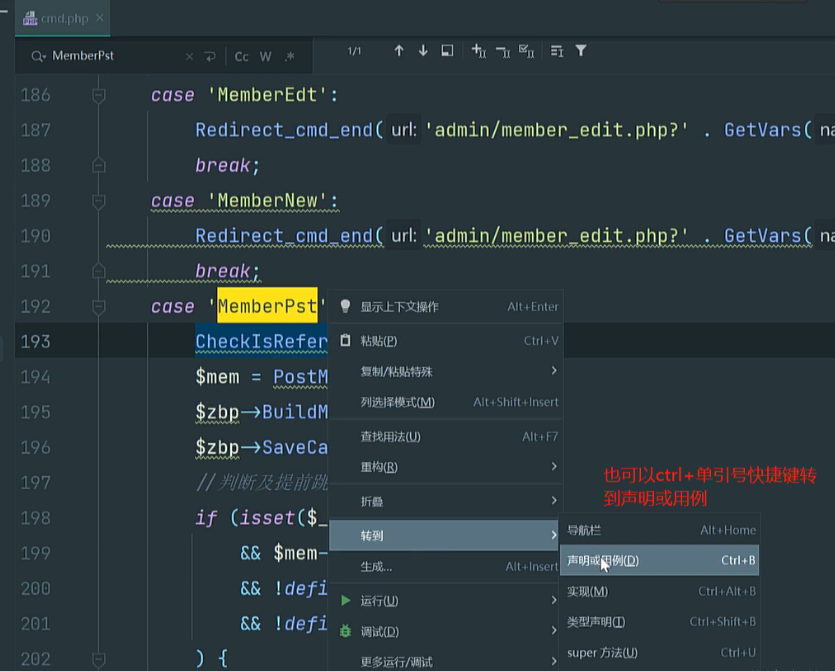Add selection for next occurrence
This screenshot has width=835, height=671.
(x=479, y=51)
